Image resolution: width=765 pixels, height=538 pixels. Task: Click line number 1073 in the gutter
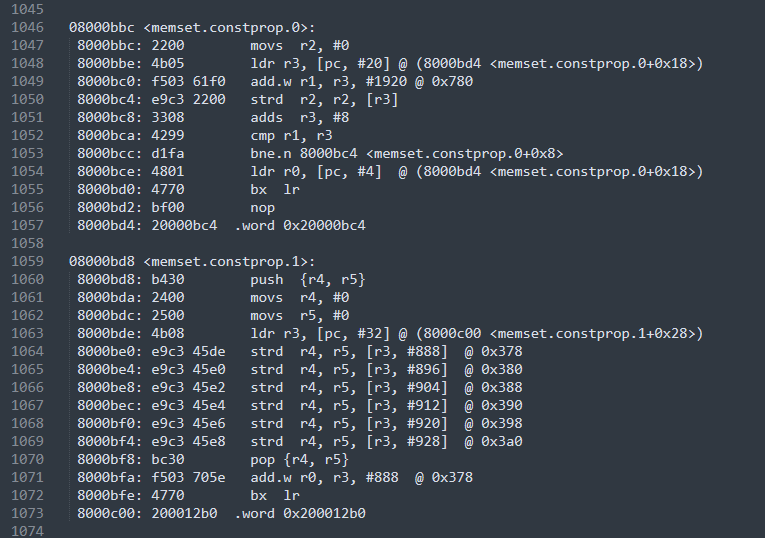tap(27, 513)
